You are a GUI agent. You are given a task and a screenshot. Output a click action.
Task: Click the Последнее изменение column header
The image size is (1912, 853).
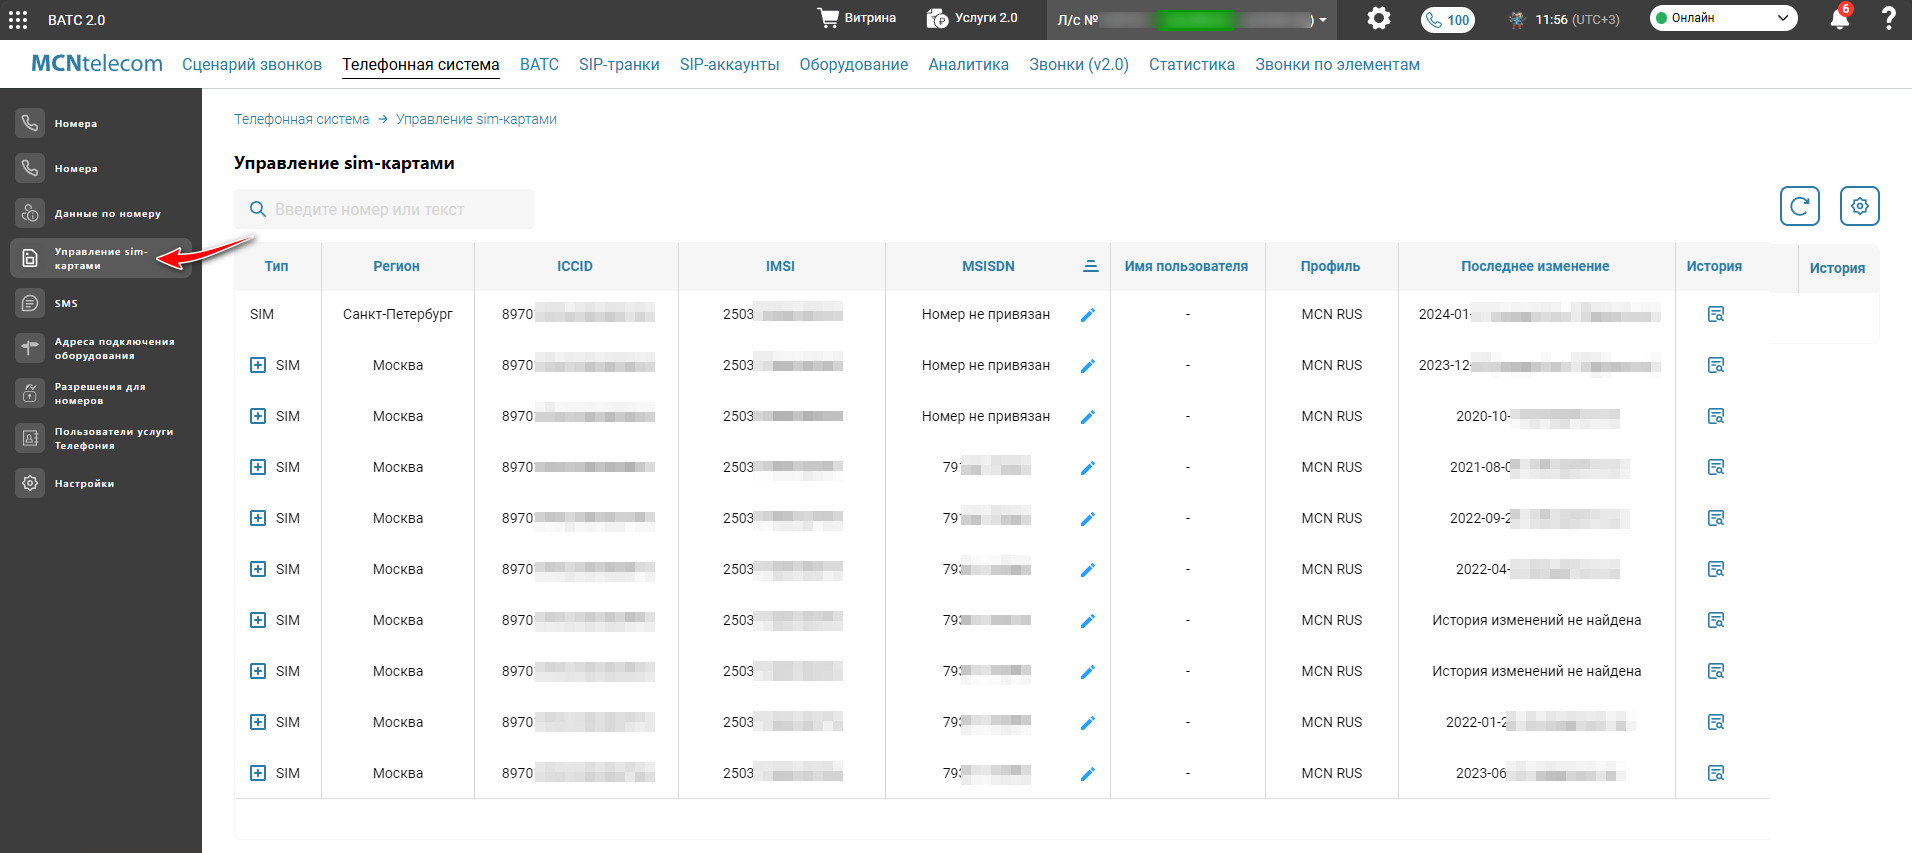click(x=1535, y=266)
